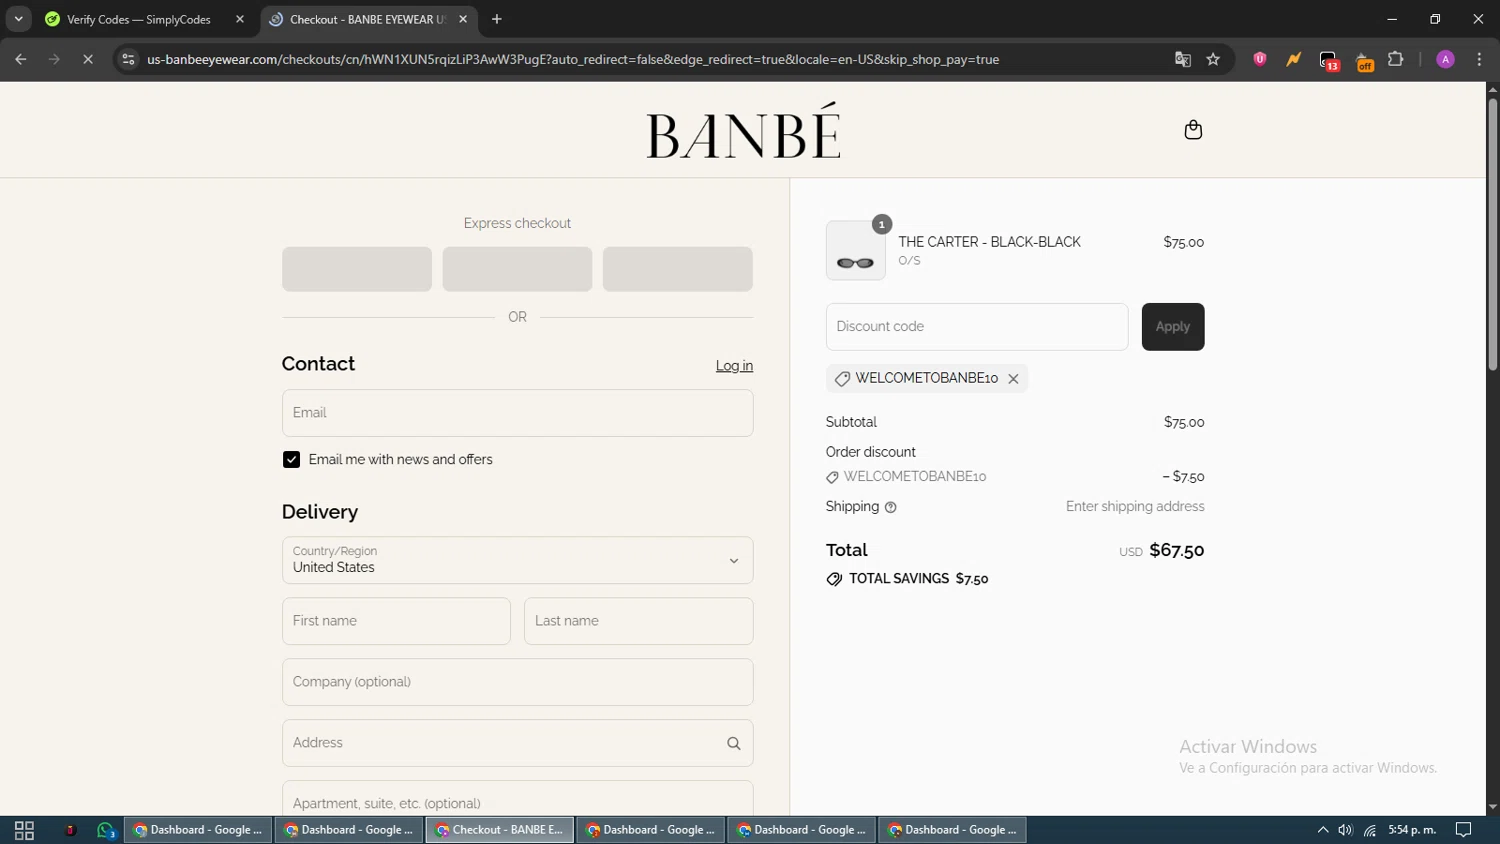Screen dimensions: 1500x844
Task: Open the orange lightning extension icon
Action: [x=1294, y=60]
